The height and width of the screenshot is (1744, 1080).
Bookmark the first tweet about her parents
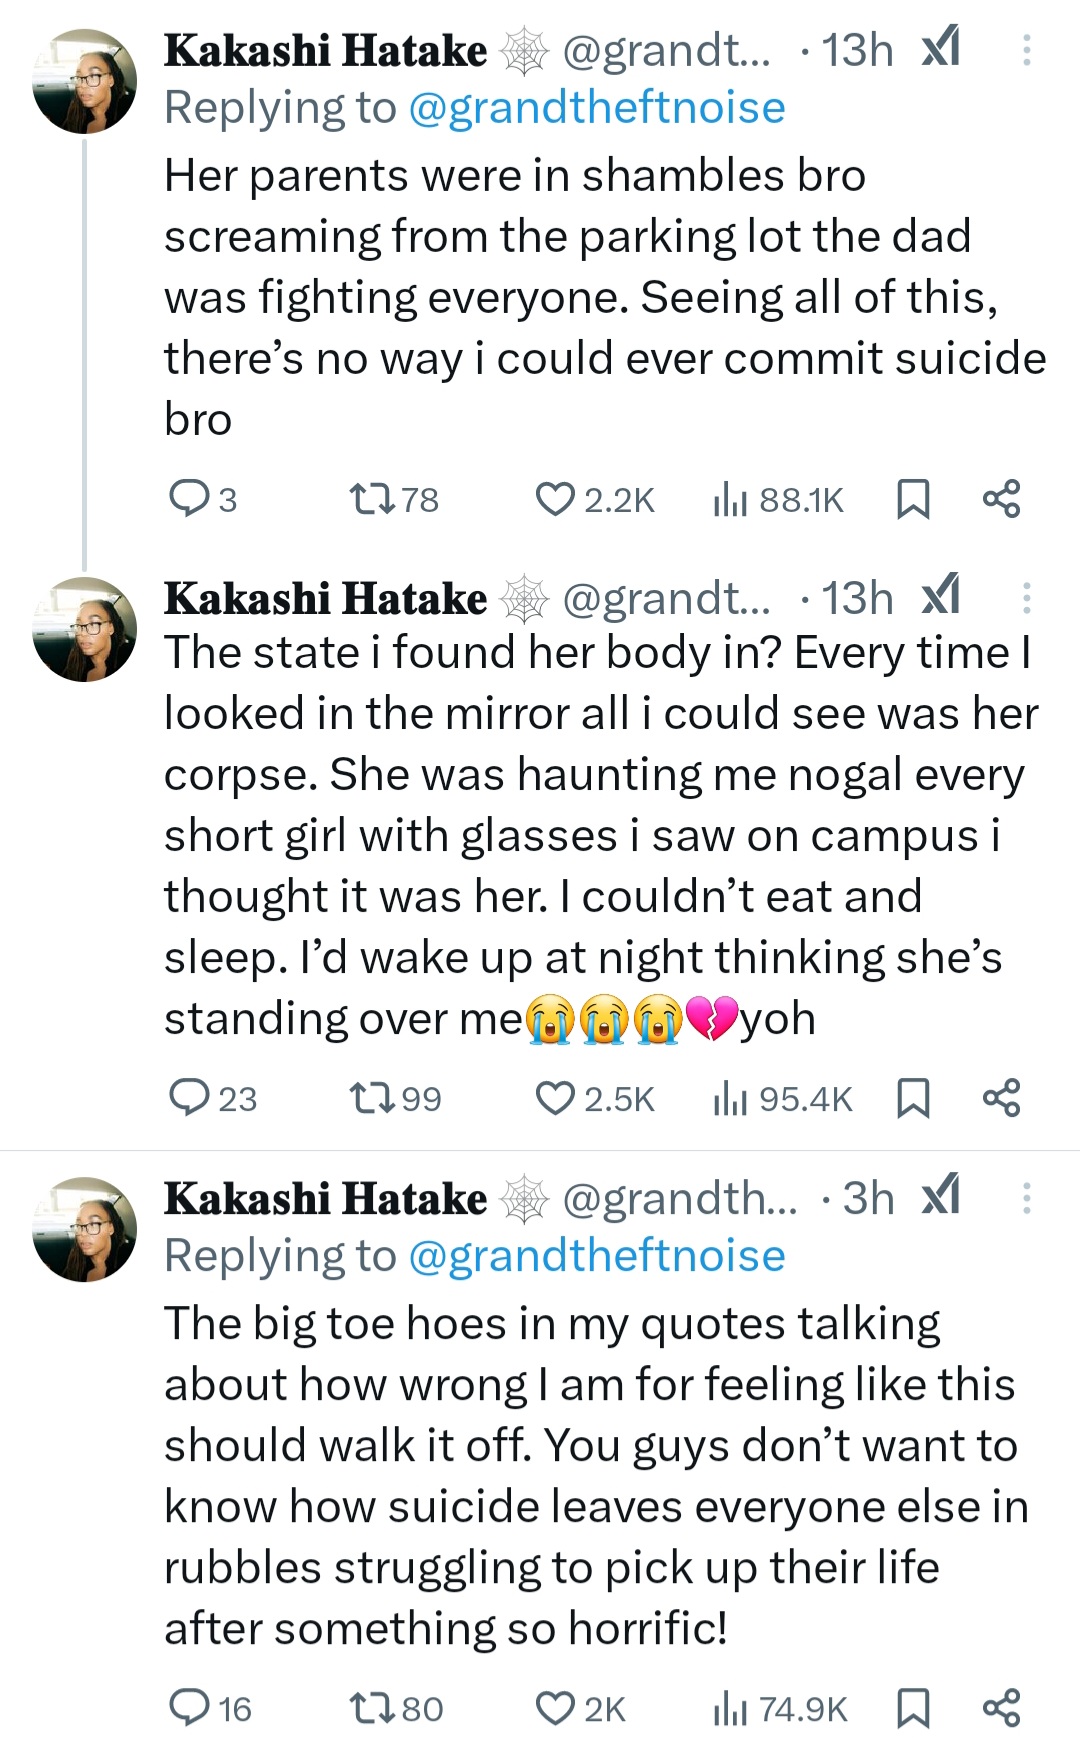[912, 498]
